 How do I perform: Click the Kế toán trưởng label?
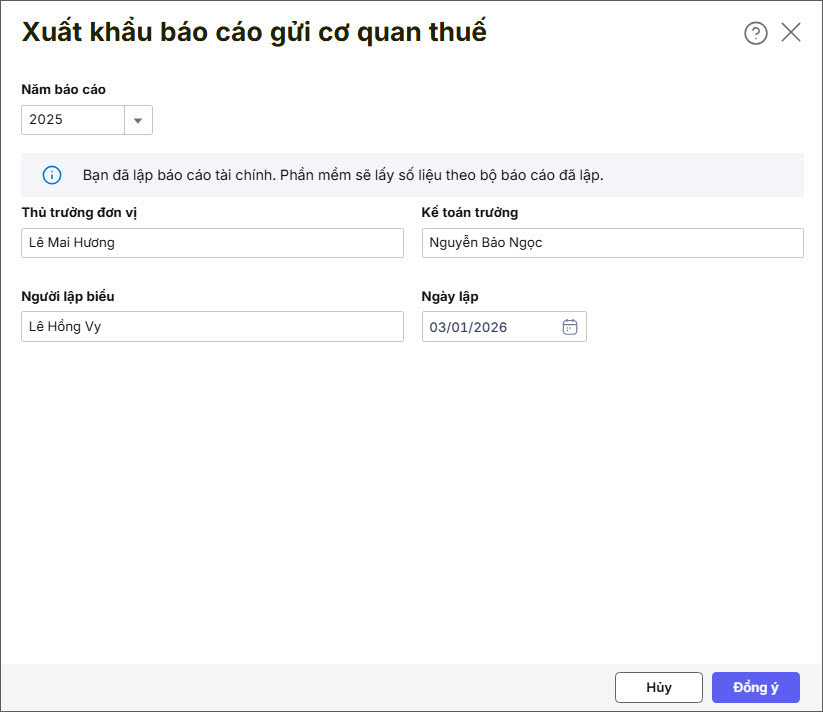pos(470,212)
